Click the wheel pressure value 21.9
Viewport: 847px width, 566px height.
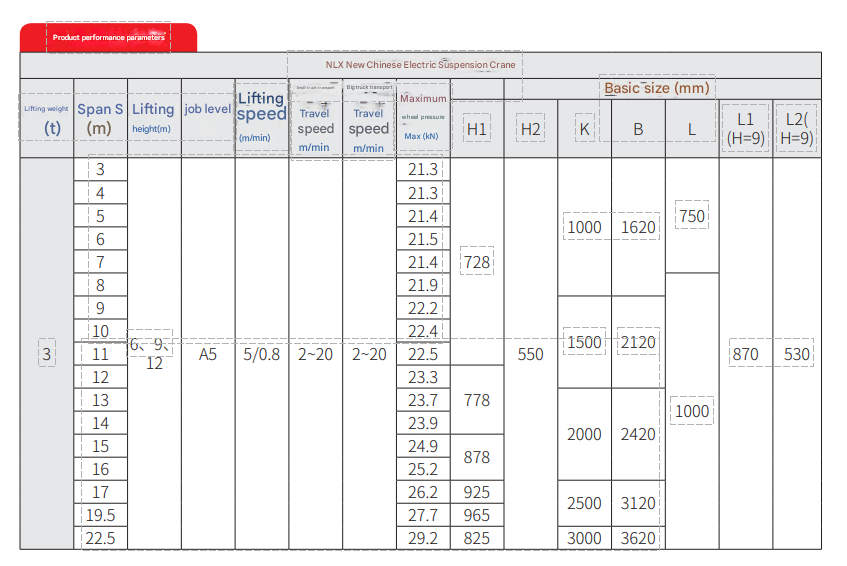tap(423, 285)
